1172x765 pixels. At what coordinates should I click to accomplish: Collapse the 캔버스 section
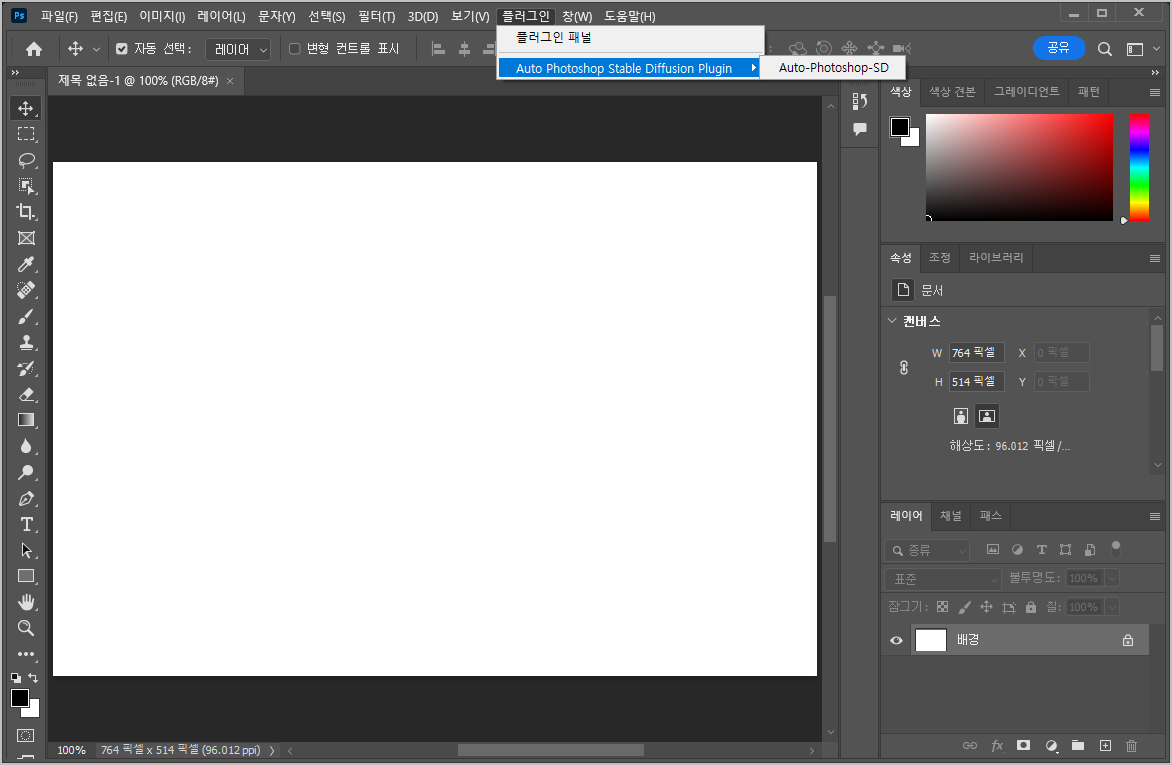(892, 321)
